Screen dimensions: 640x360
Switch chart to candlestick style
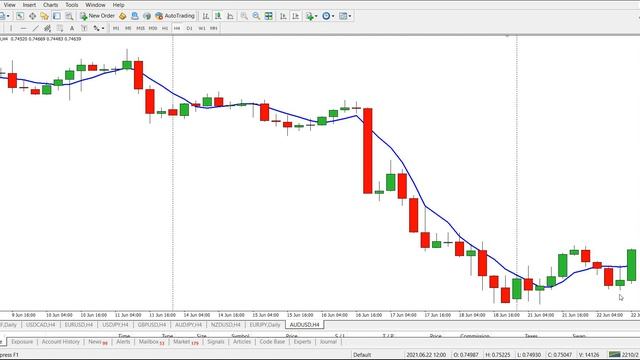click(218, 16)
